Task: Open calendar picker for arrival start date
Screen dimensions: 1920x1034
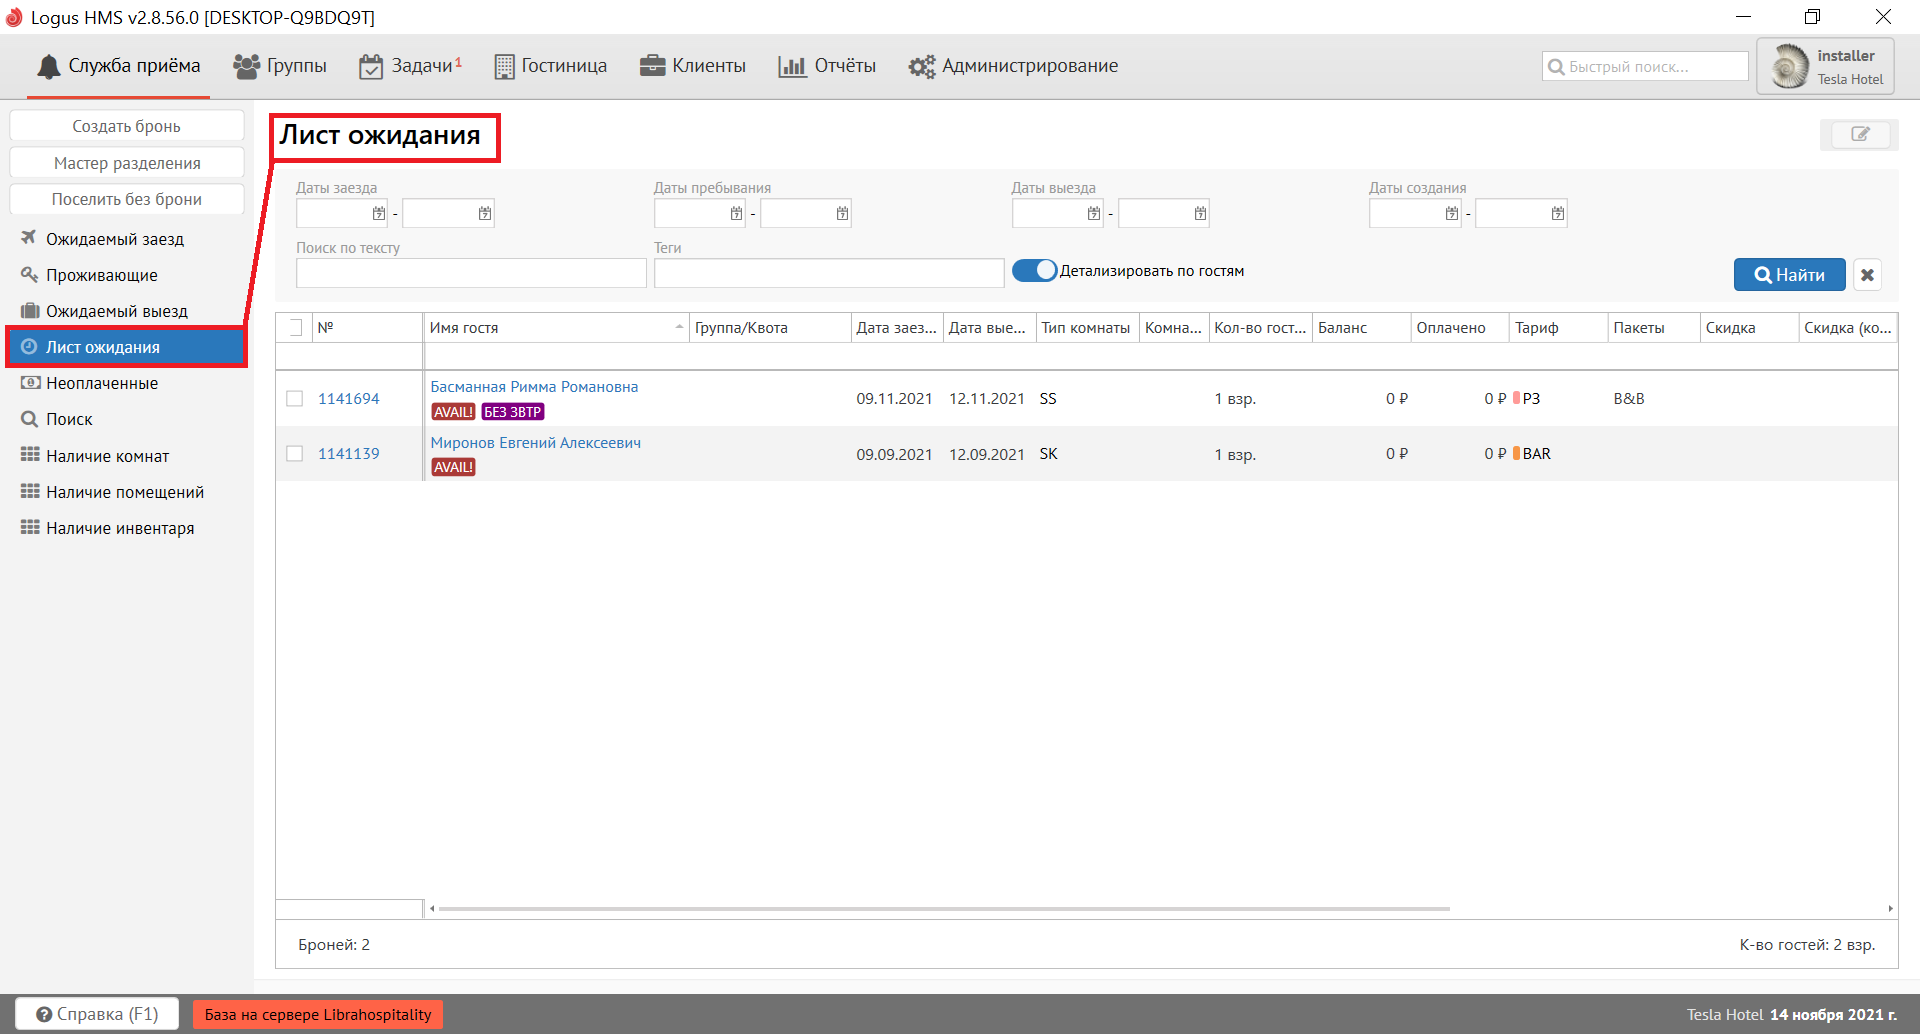Action: (x=378, y=213)
